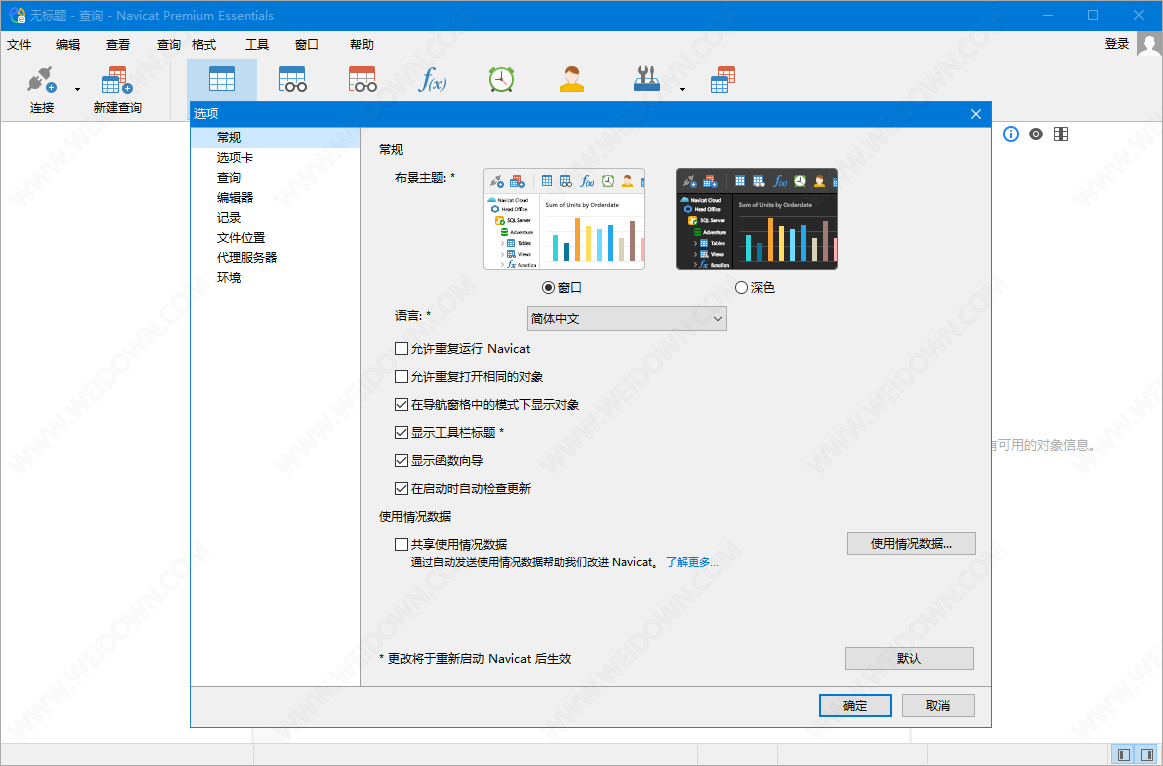This screenshot has height=766, width=1163.
Task: Follow the 了解更多... link
Action: pos(692,562)
